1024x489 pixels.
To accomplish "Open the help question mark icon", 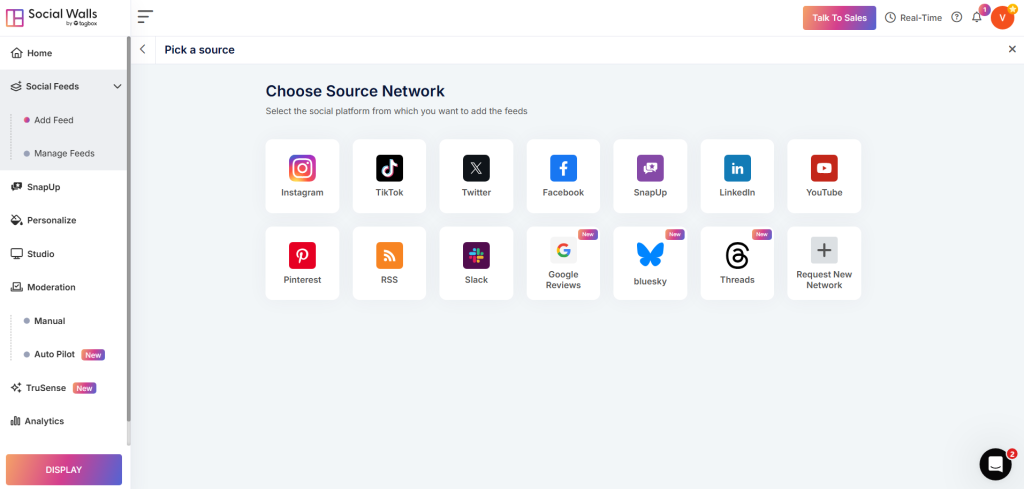I will 957,18.
